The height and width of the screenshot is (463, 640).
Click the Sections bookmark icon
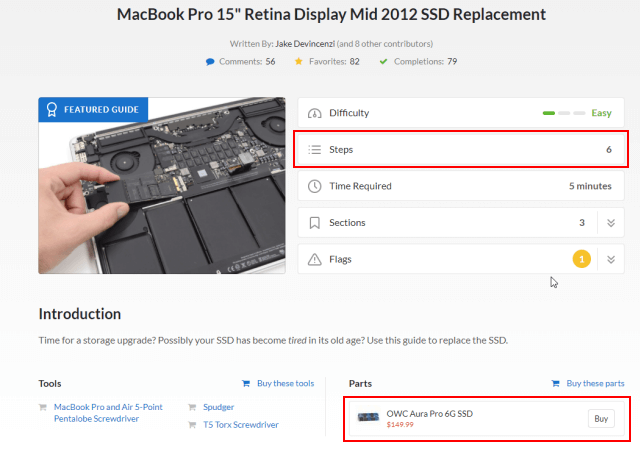[314, 223]
